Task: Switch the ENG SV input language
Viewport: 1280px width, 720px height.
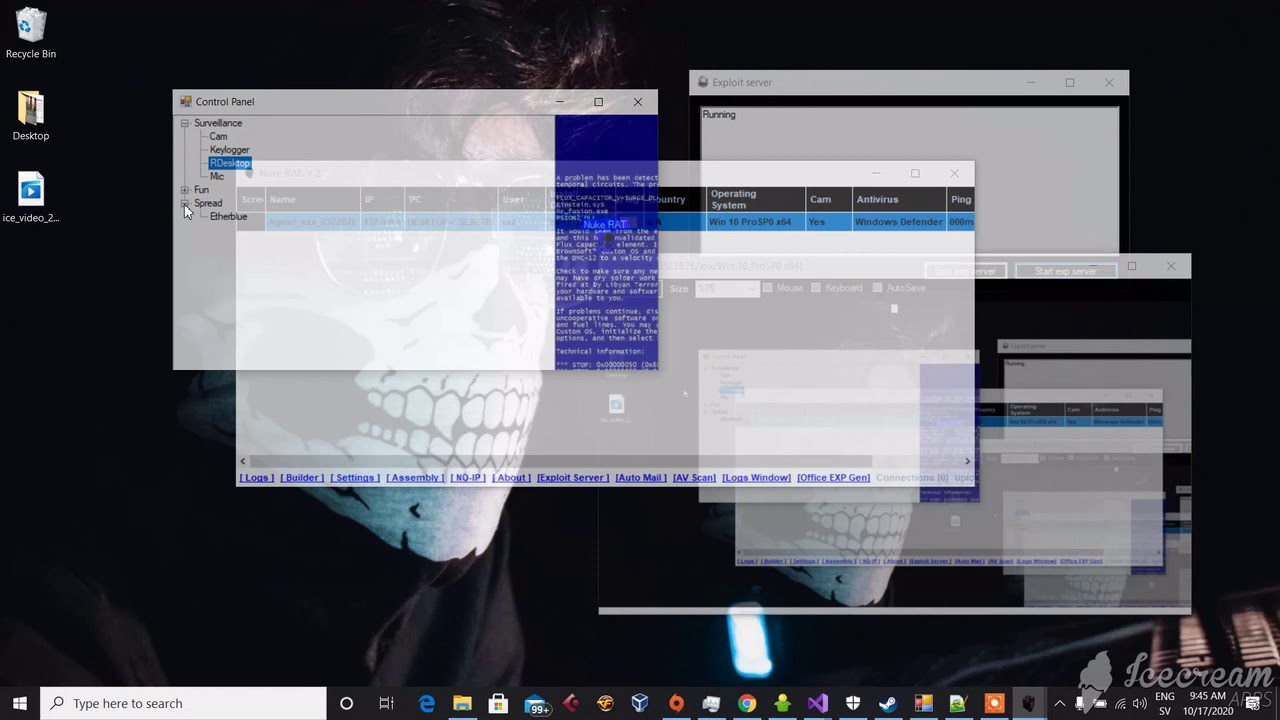Action: tap(1165, 703)
